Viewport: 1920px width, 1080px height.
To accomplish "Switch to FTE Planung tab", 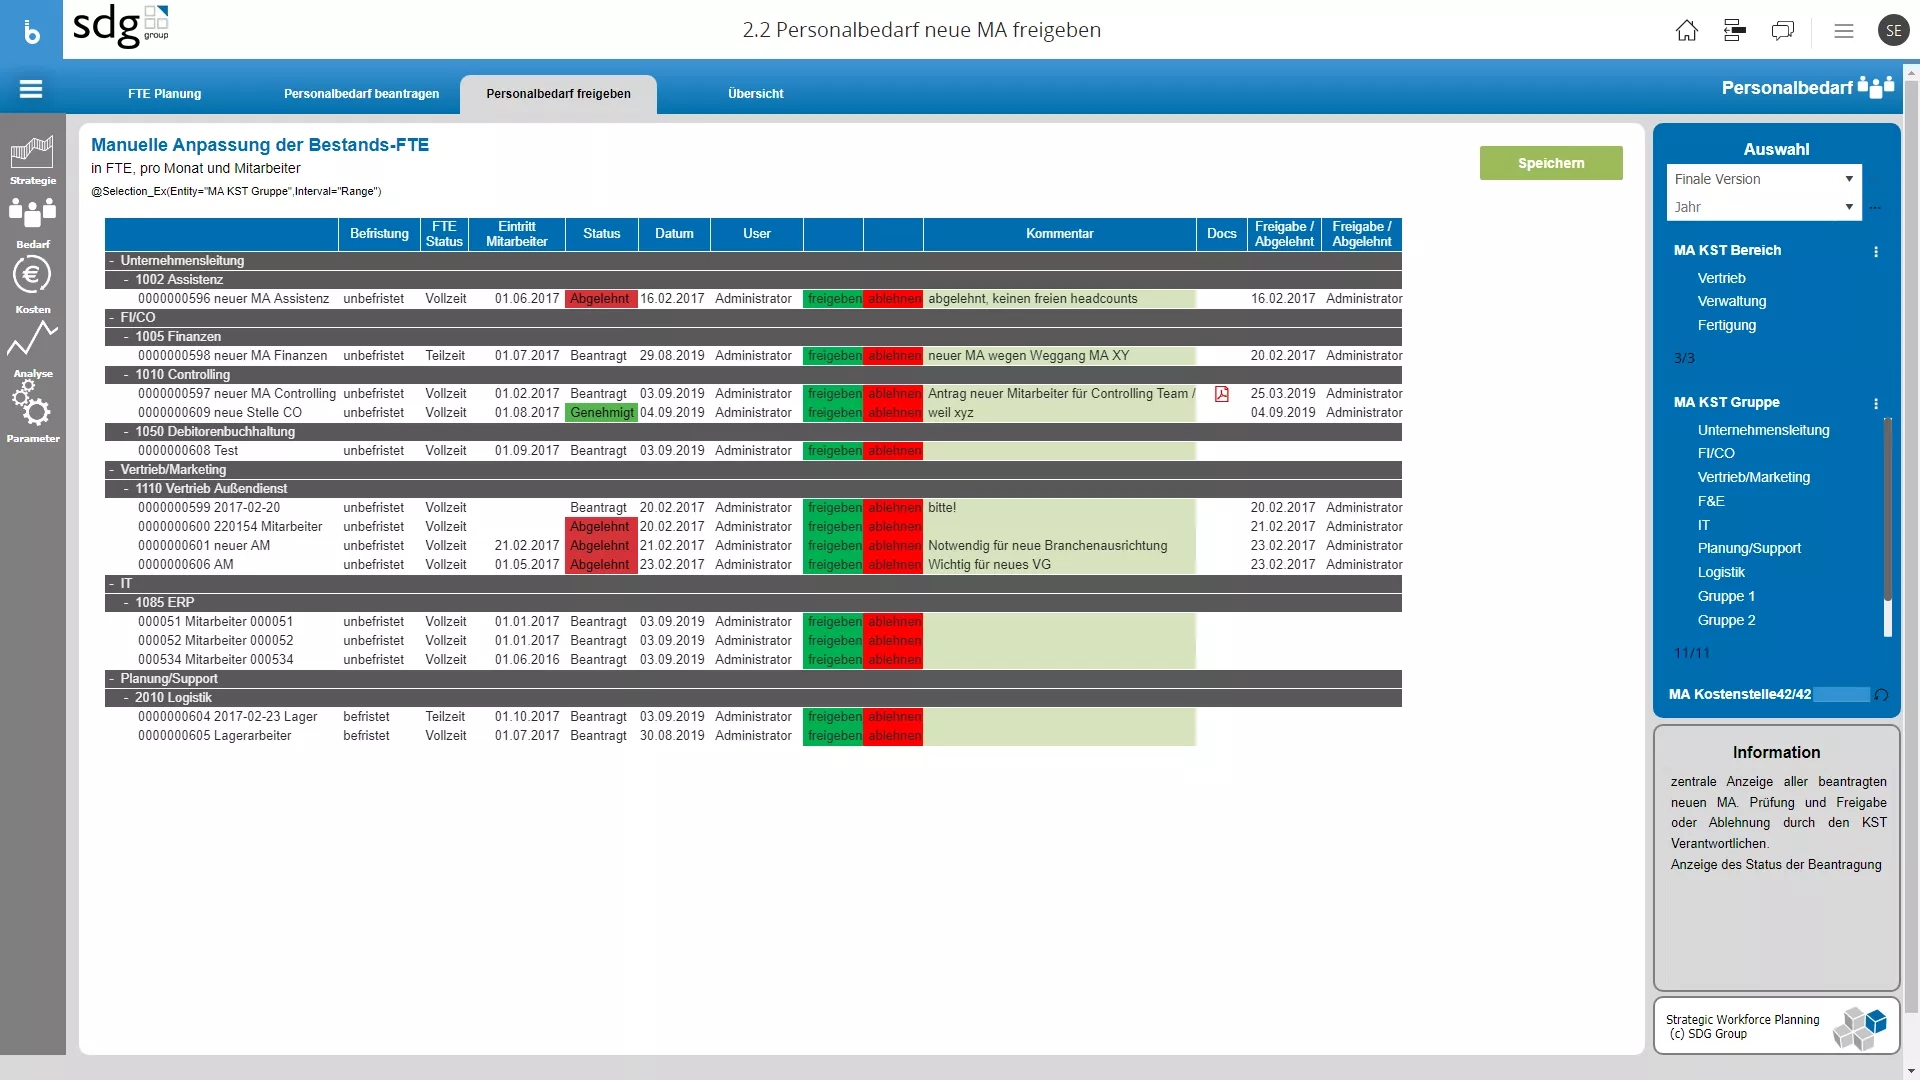I will [x=164, y=94].
